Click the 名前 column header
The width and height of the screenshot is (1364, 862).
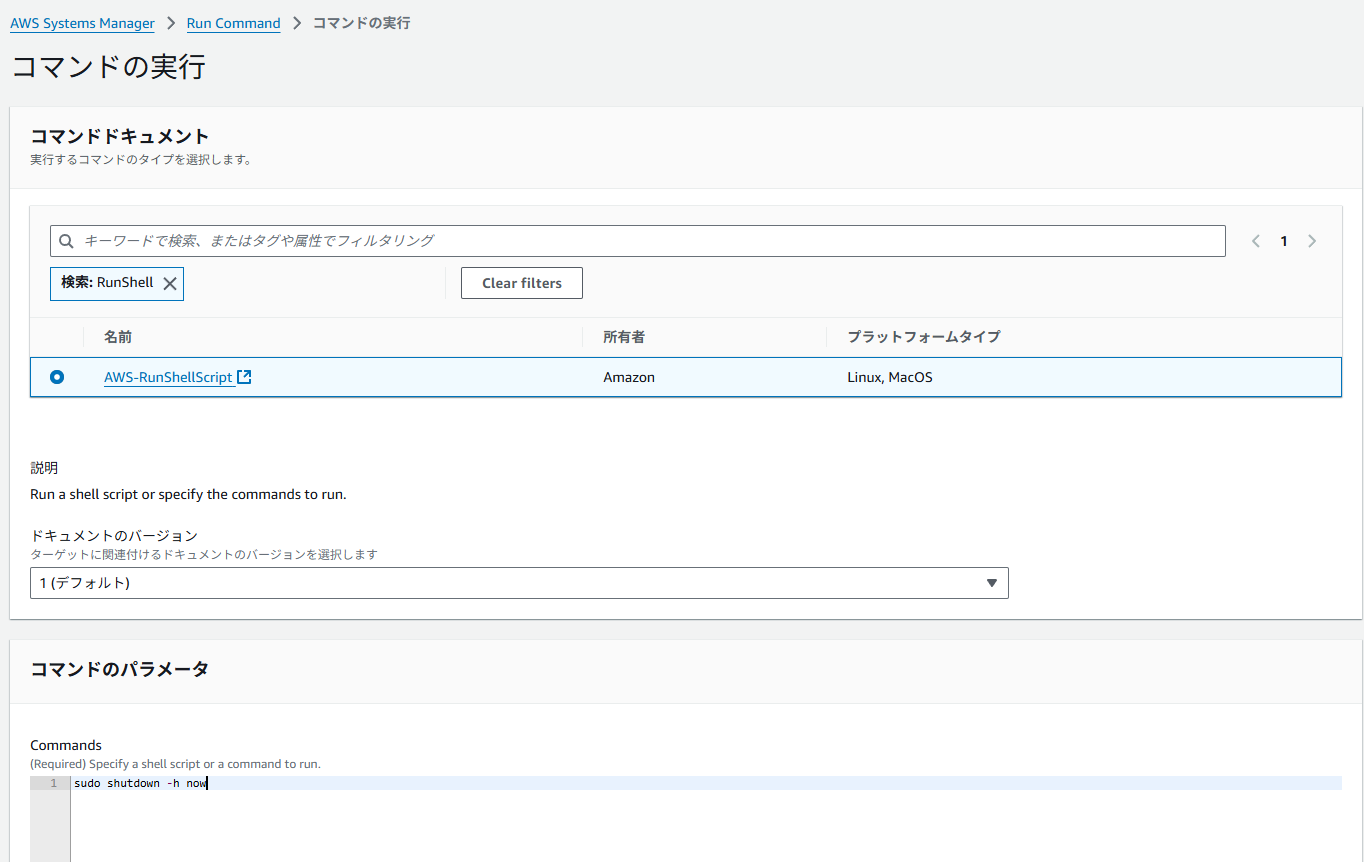tap(118, 337)
